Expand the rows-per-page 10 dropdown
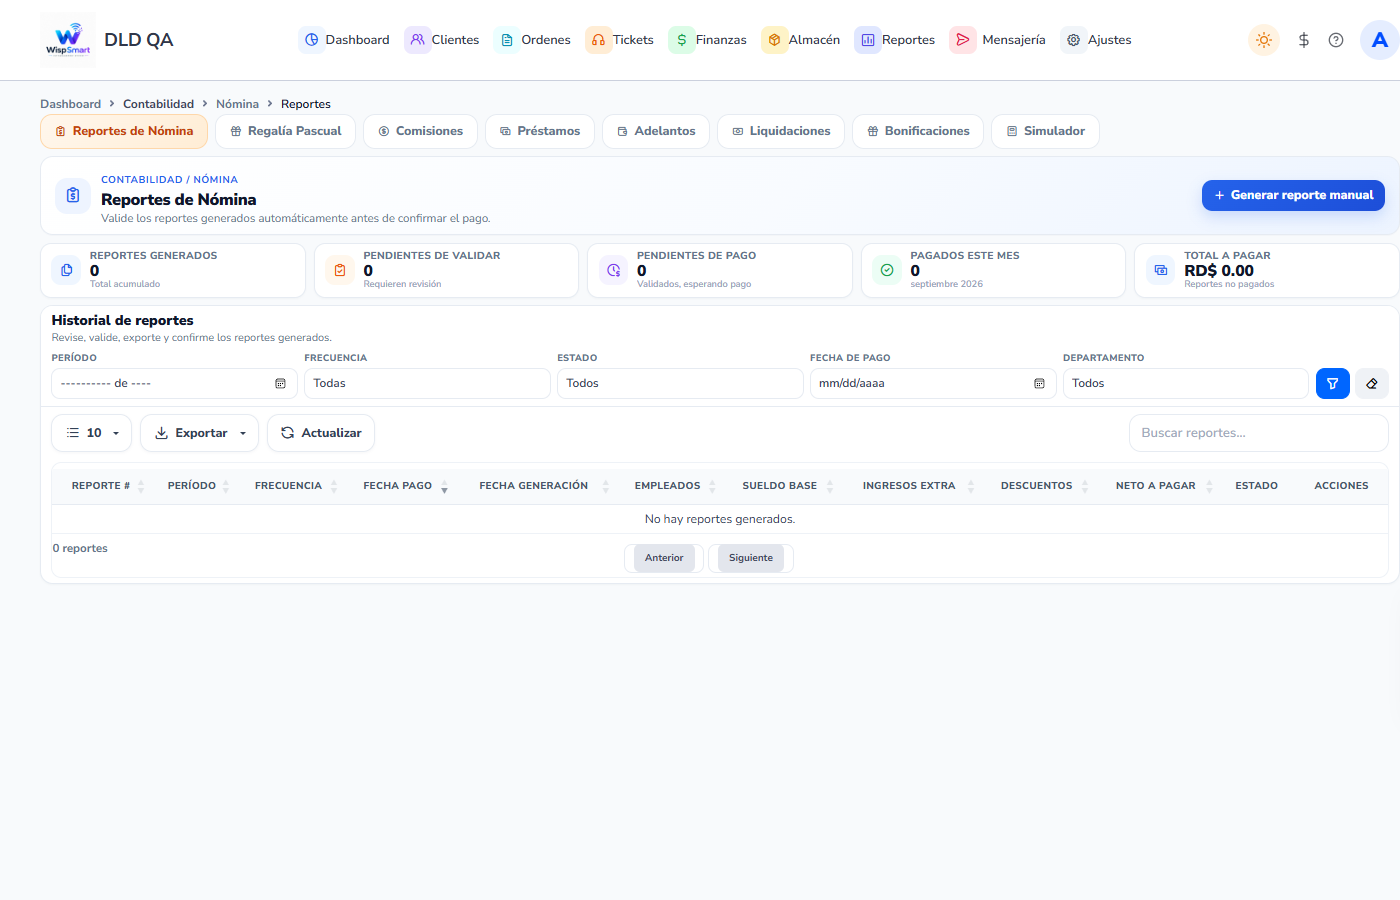Viewport: 1400px width, 900px height. click(92, 433)
